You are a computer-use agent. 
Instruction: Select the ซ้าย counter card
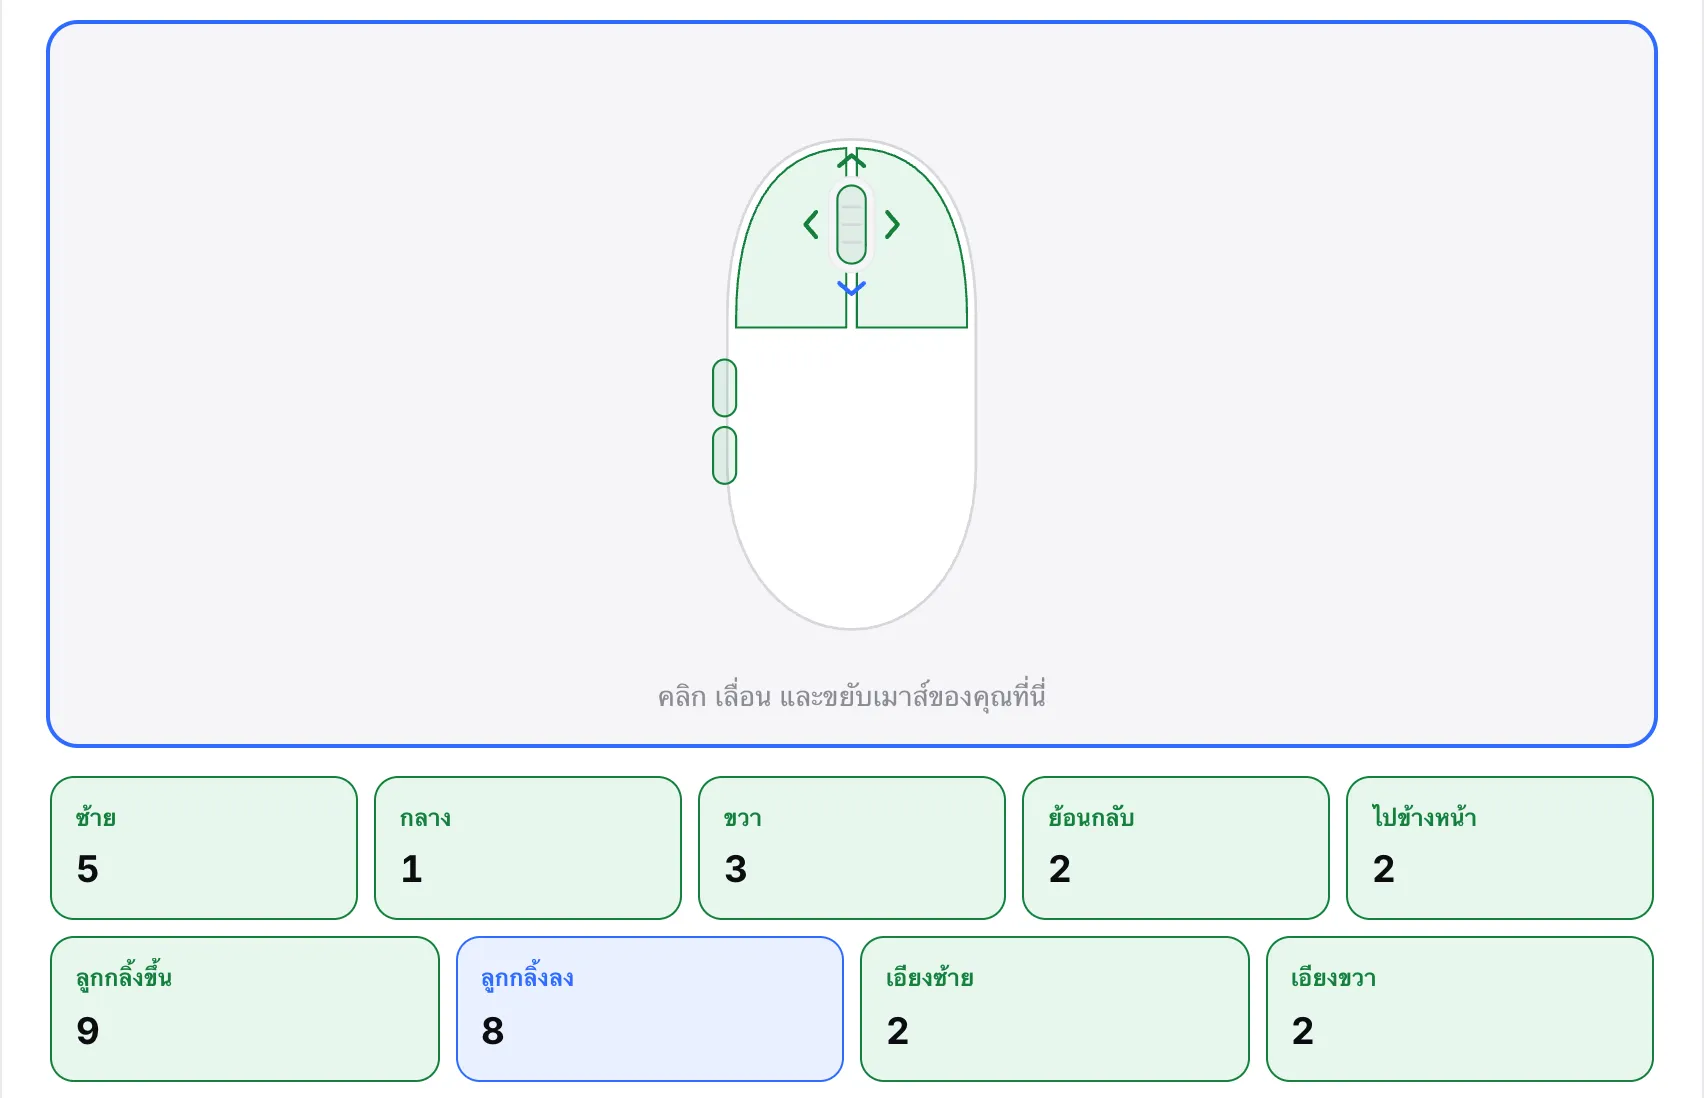204,848
